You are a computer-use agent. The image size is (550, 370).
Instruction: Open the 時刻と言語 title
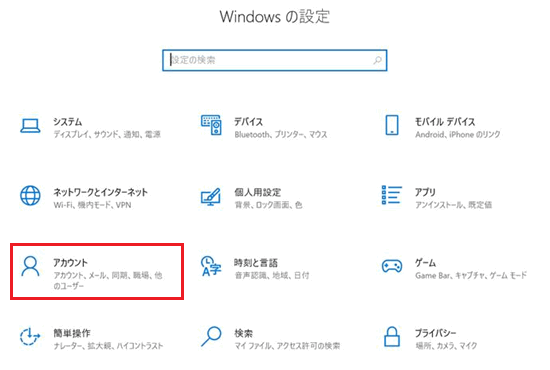(x=256, y=263)
